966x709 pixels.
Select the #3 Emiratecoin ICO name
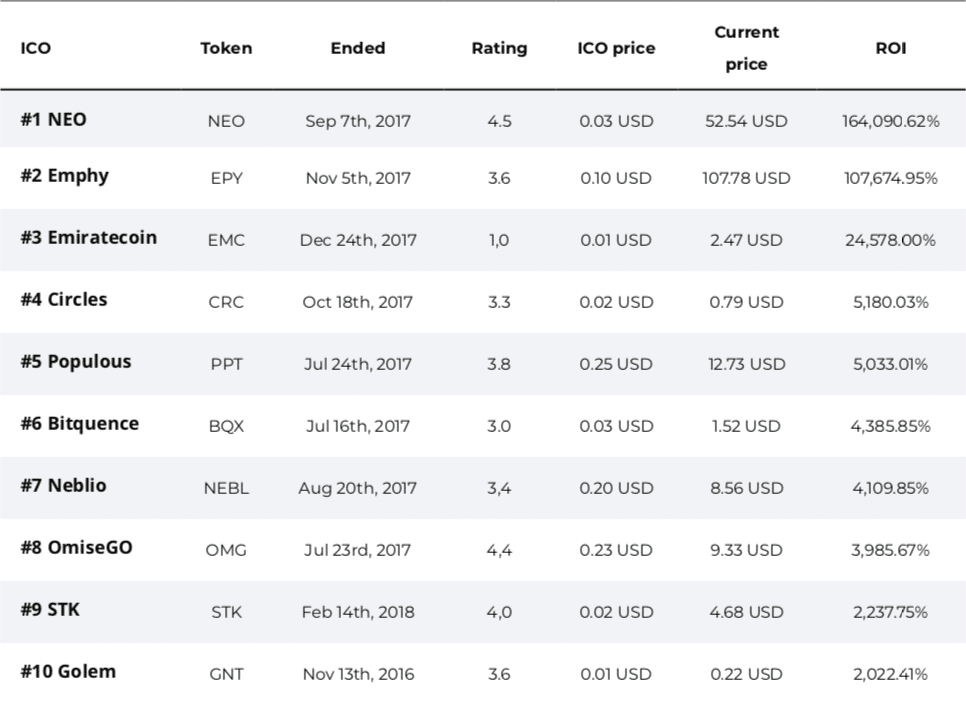pos(89,238)
